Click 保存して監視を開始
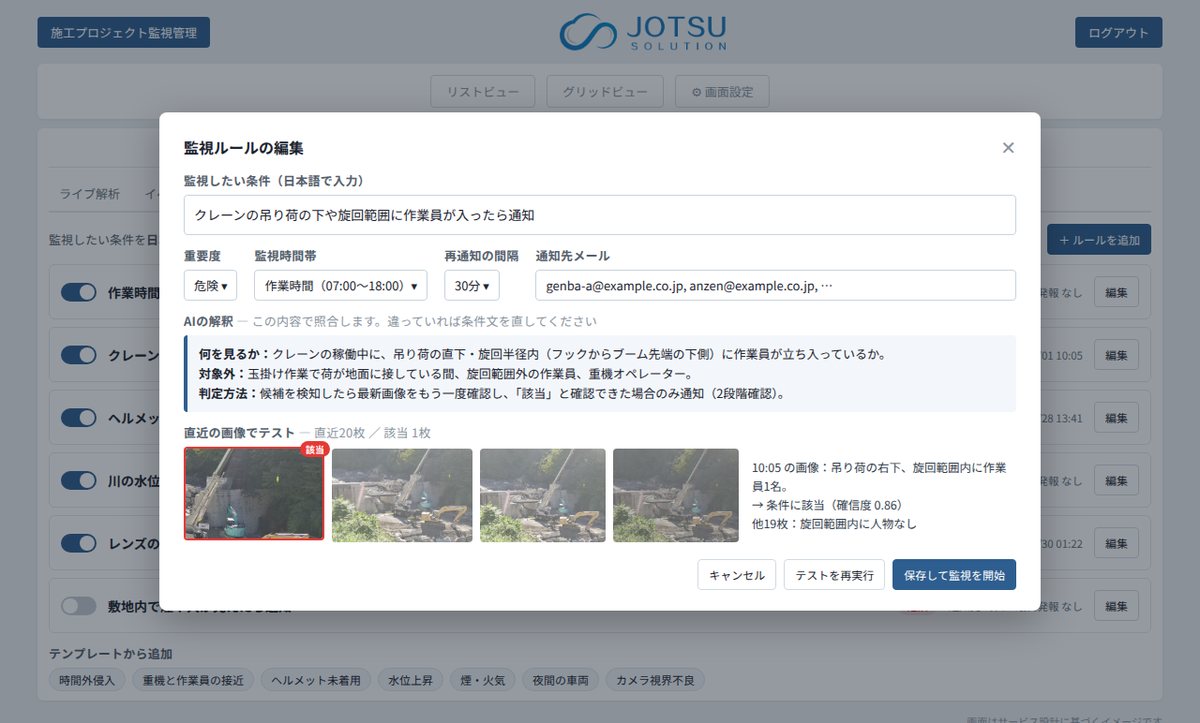1200x723 pixels. pos(954,575)
